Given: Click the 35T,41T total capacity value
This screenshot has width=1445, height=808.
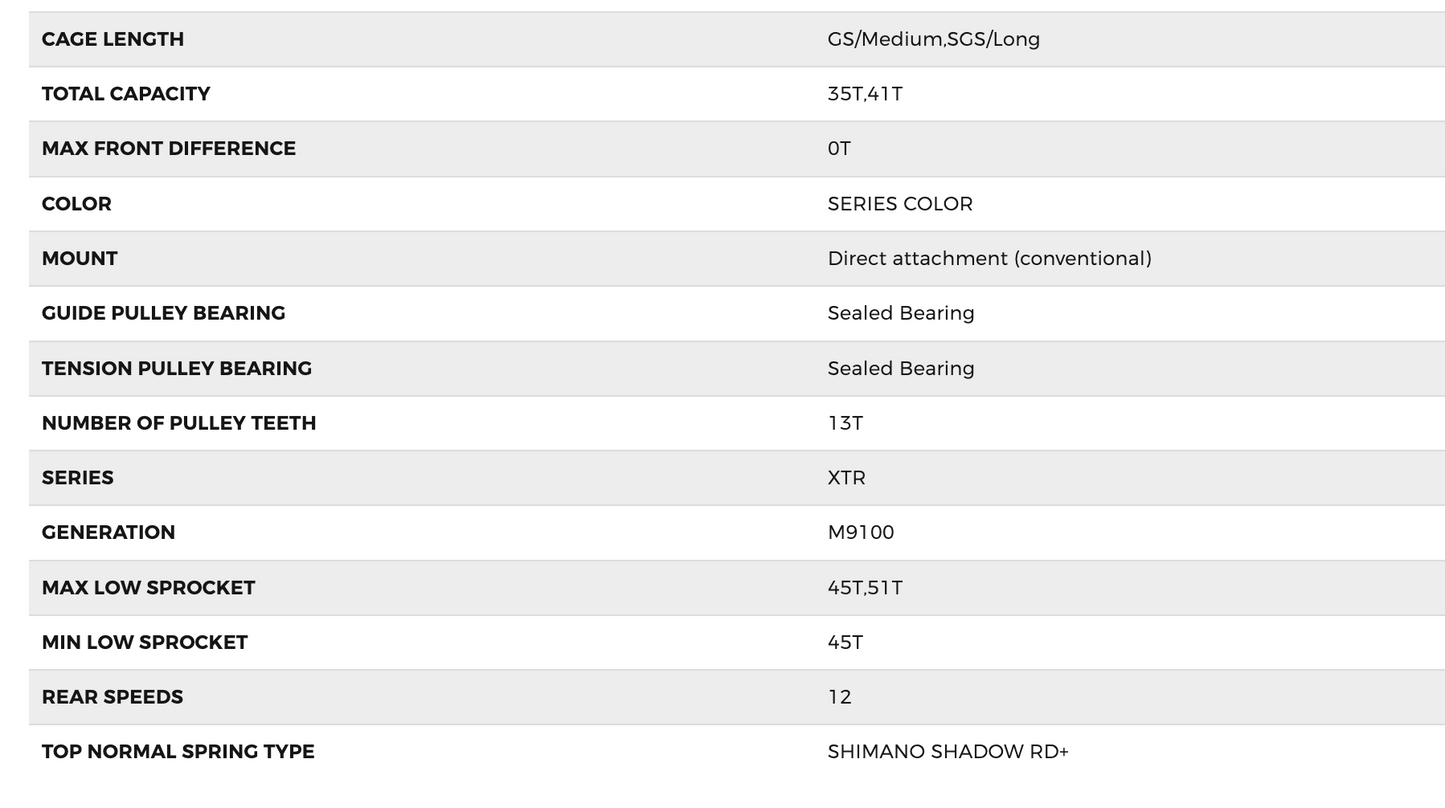Looking at the screenshot, I should (865, 94).
